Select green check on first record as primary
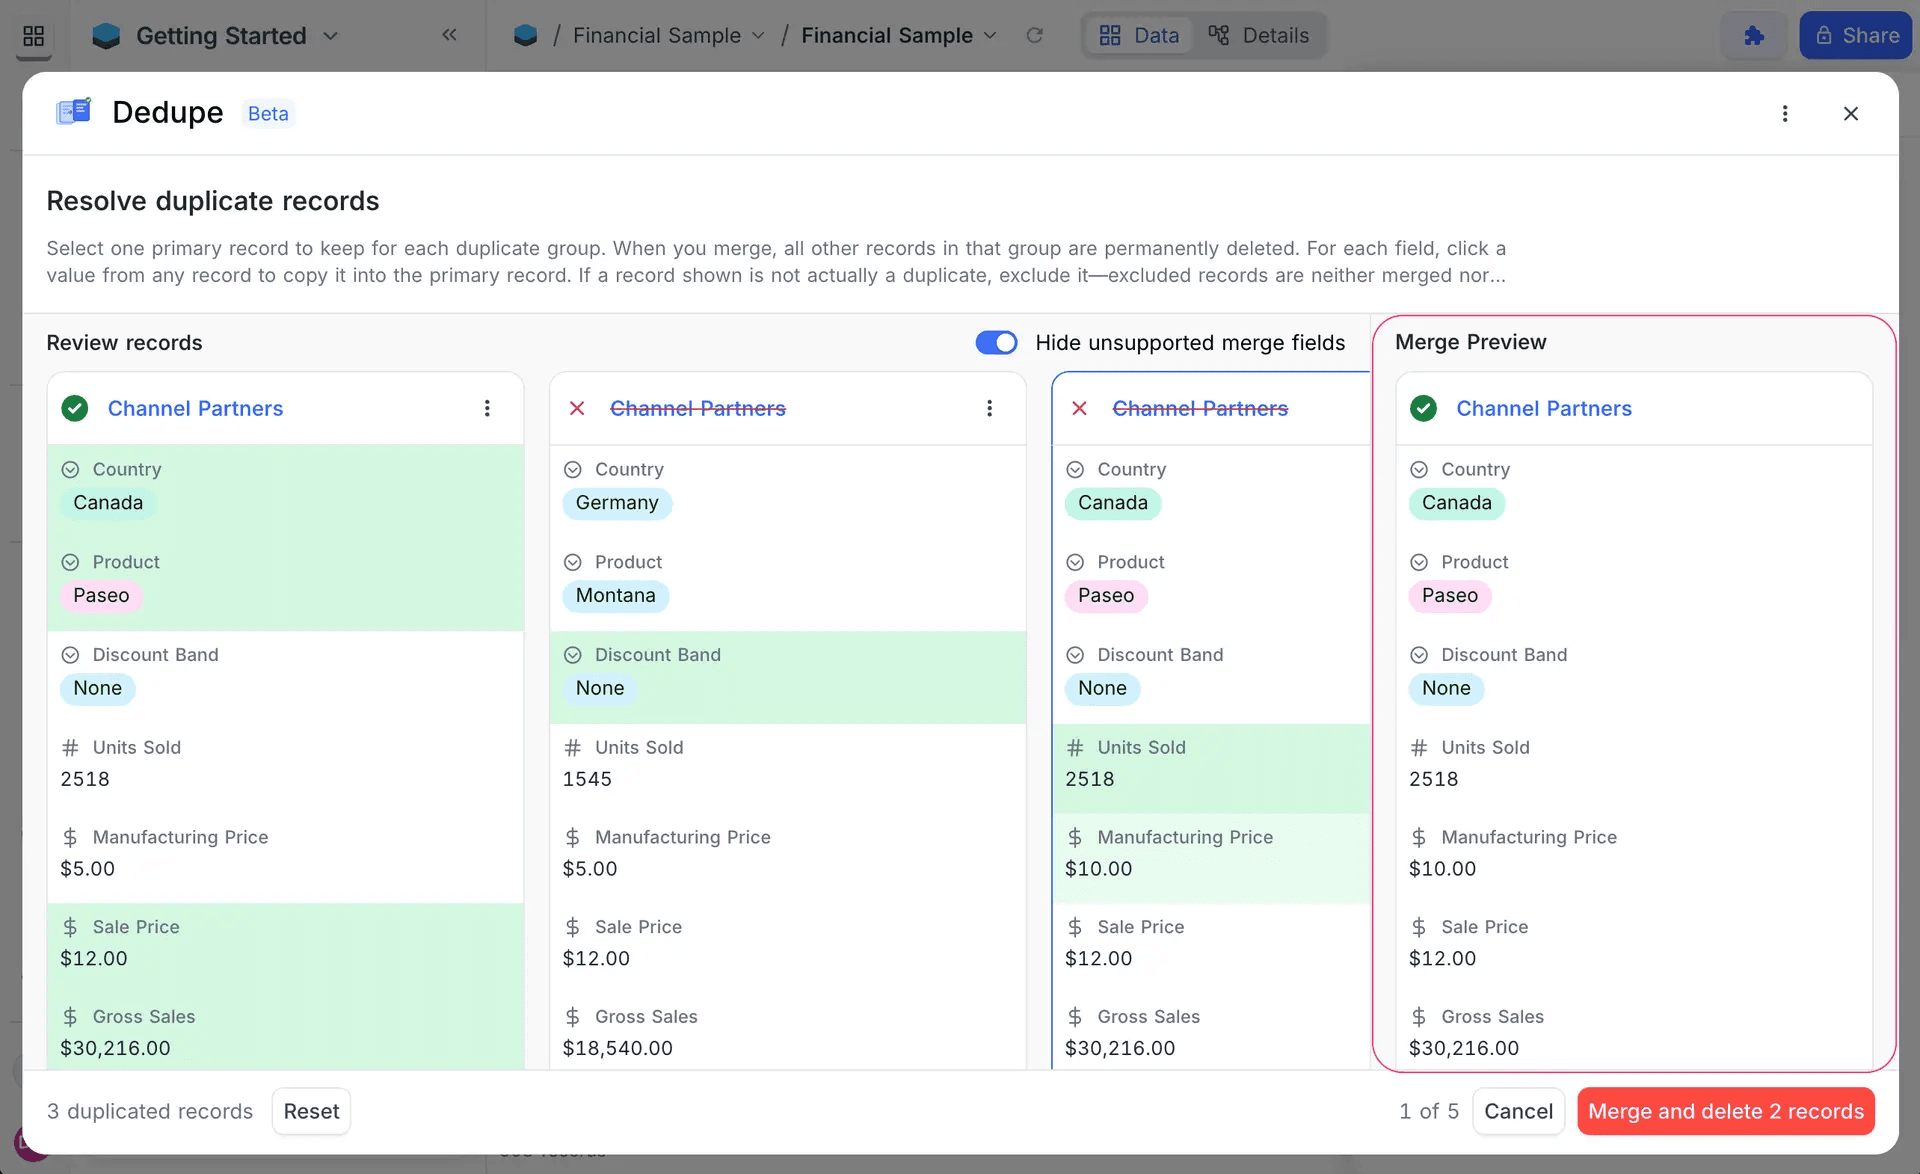 [x=75, y=408]
